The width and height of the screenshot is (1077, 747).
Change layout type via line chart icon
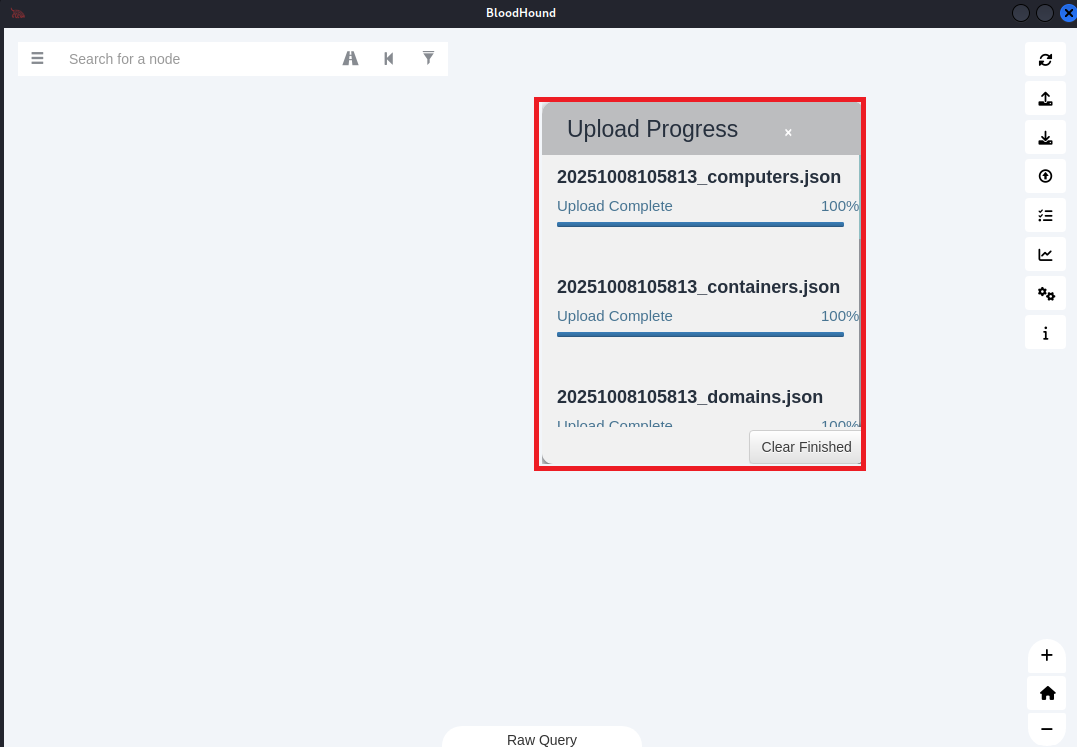(1045, 255)
